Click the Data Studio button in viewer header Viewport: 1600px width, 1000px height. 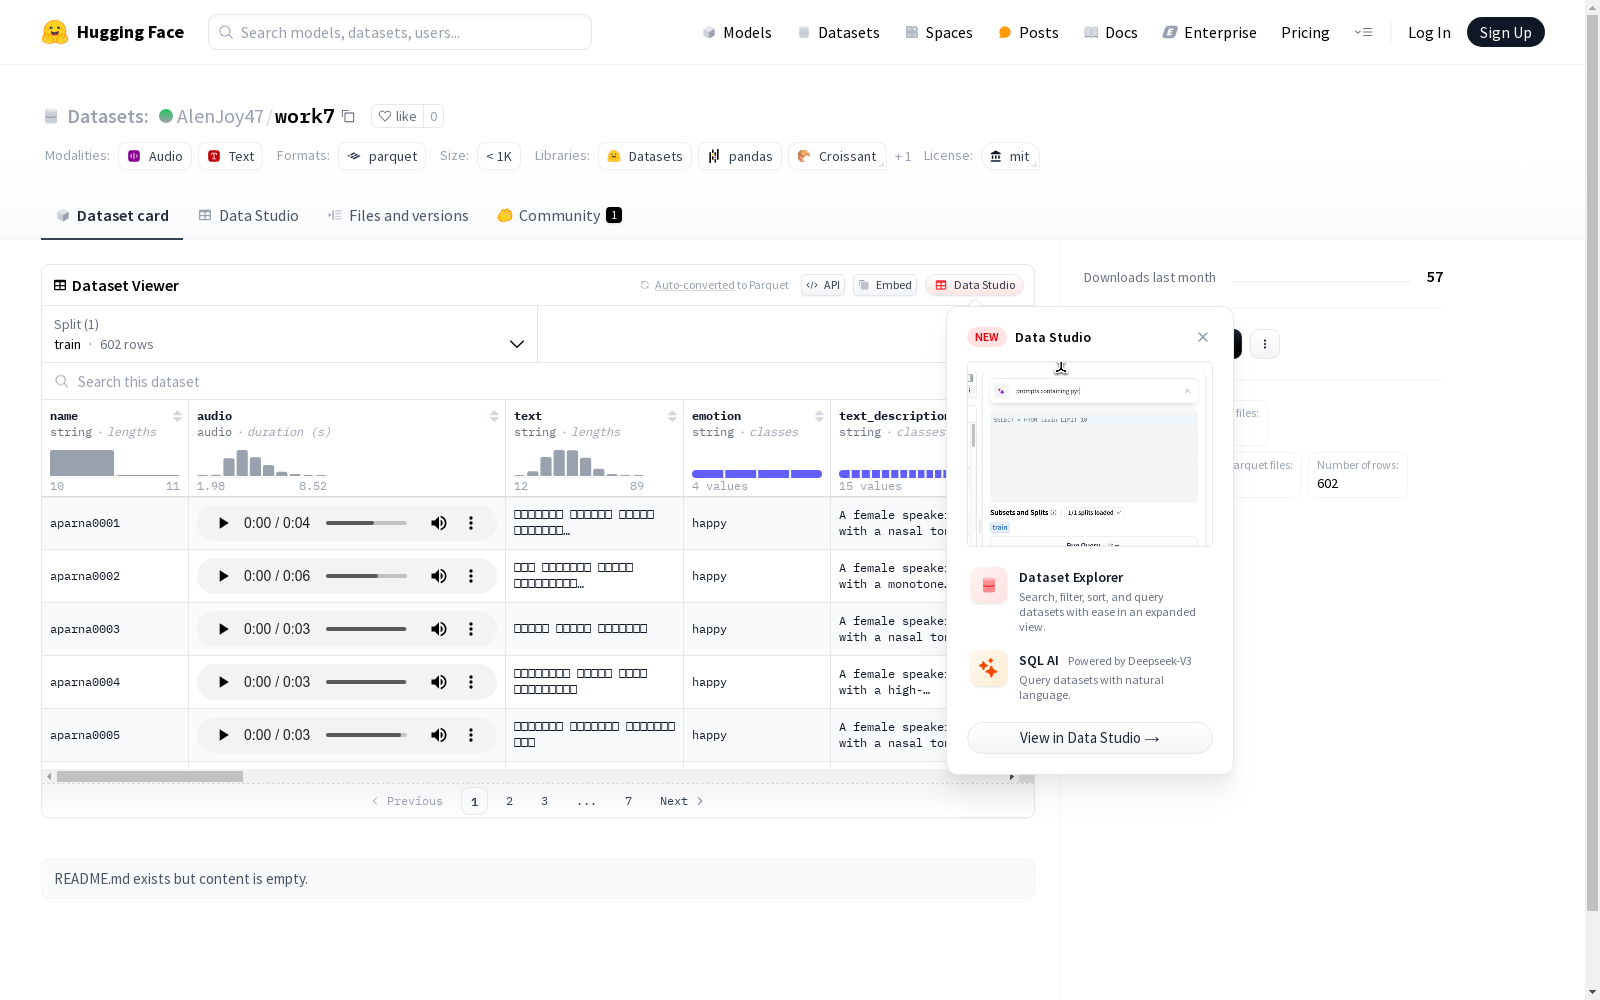(x=974, y=285)
